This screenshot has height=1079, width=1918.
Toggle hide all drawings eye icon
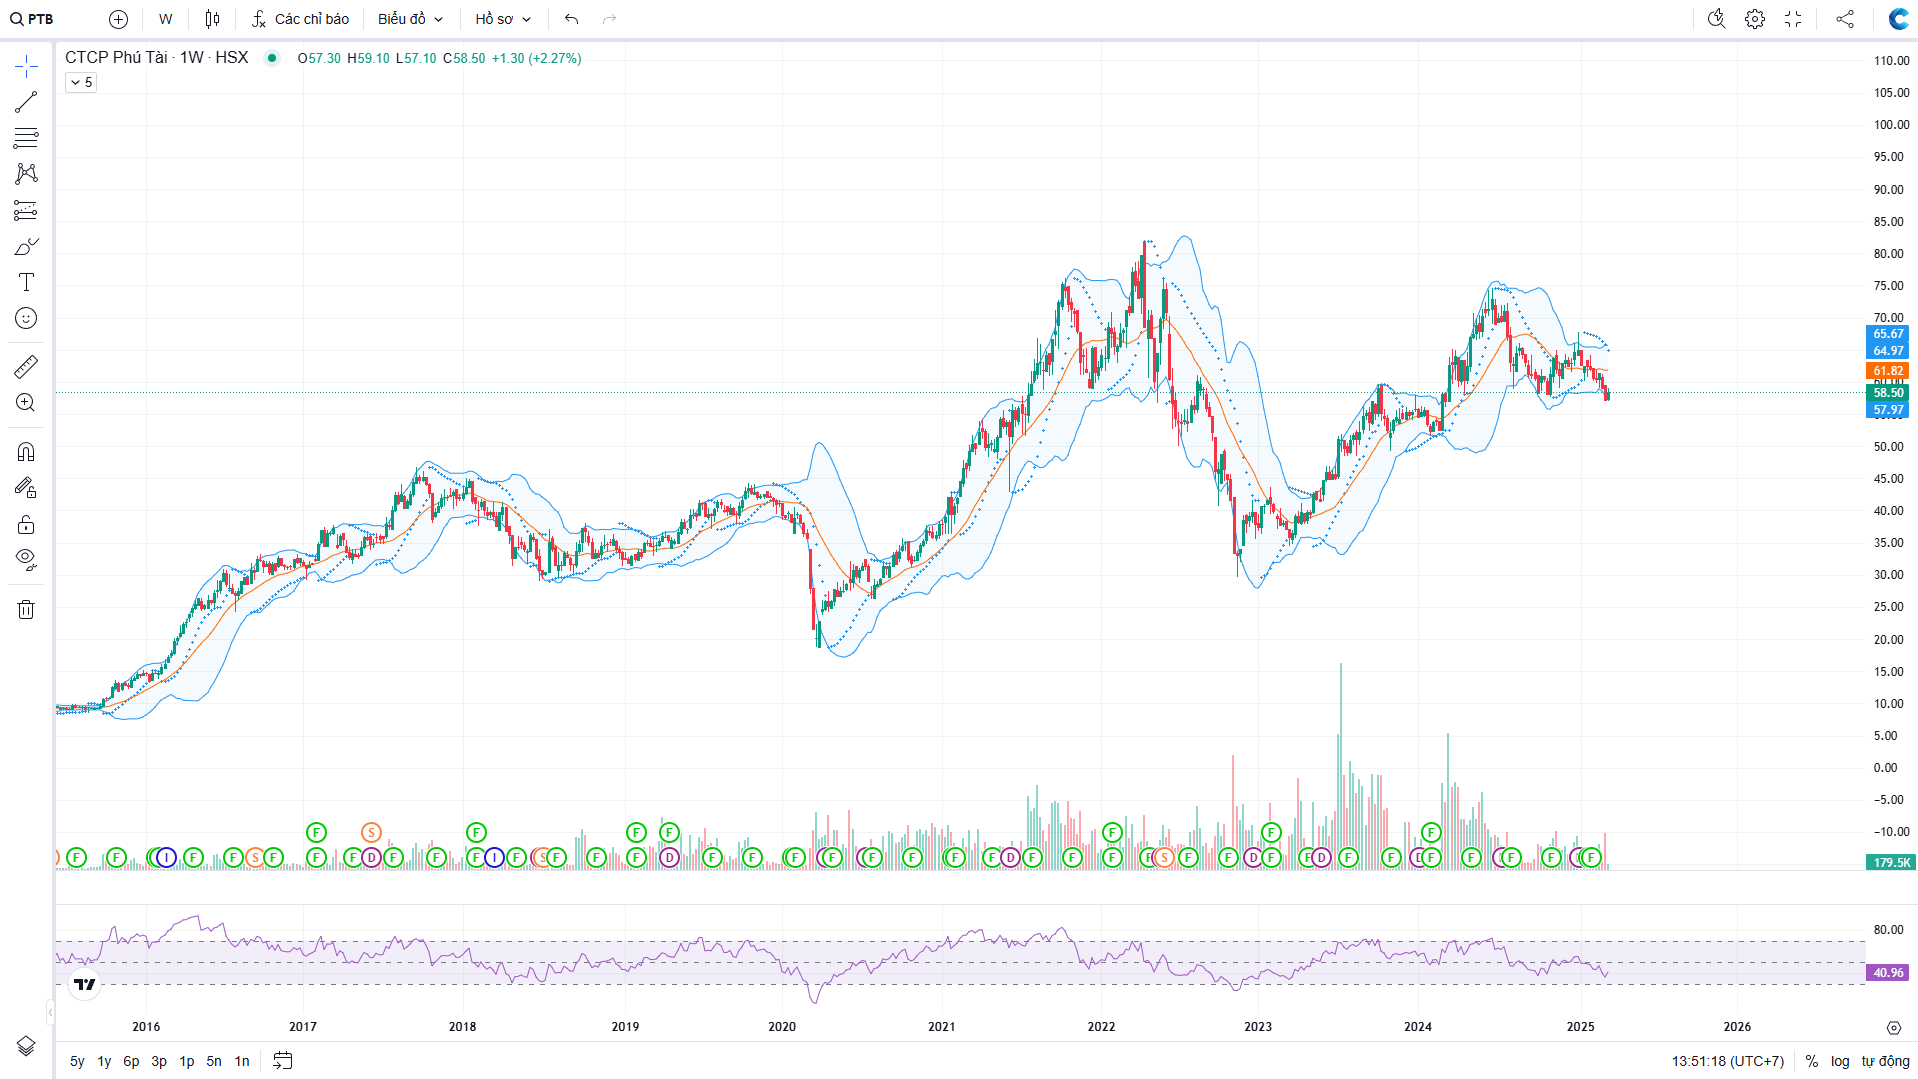[26, 558]
